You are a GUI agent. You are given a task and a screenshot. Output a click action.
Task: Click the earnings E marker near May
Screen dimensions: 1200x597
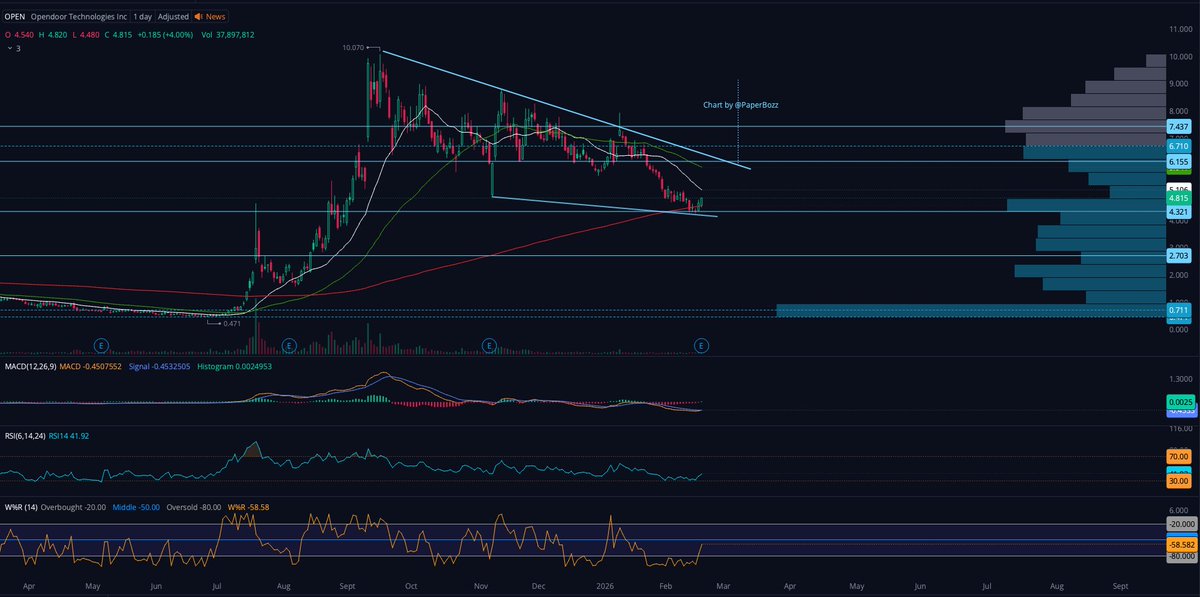(x=100, y=343)
